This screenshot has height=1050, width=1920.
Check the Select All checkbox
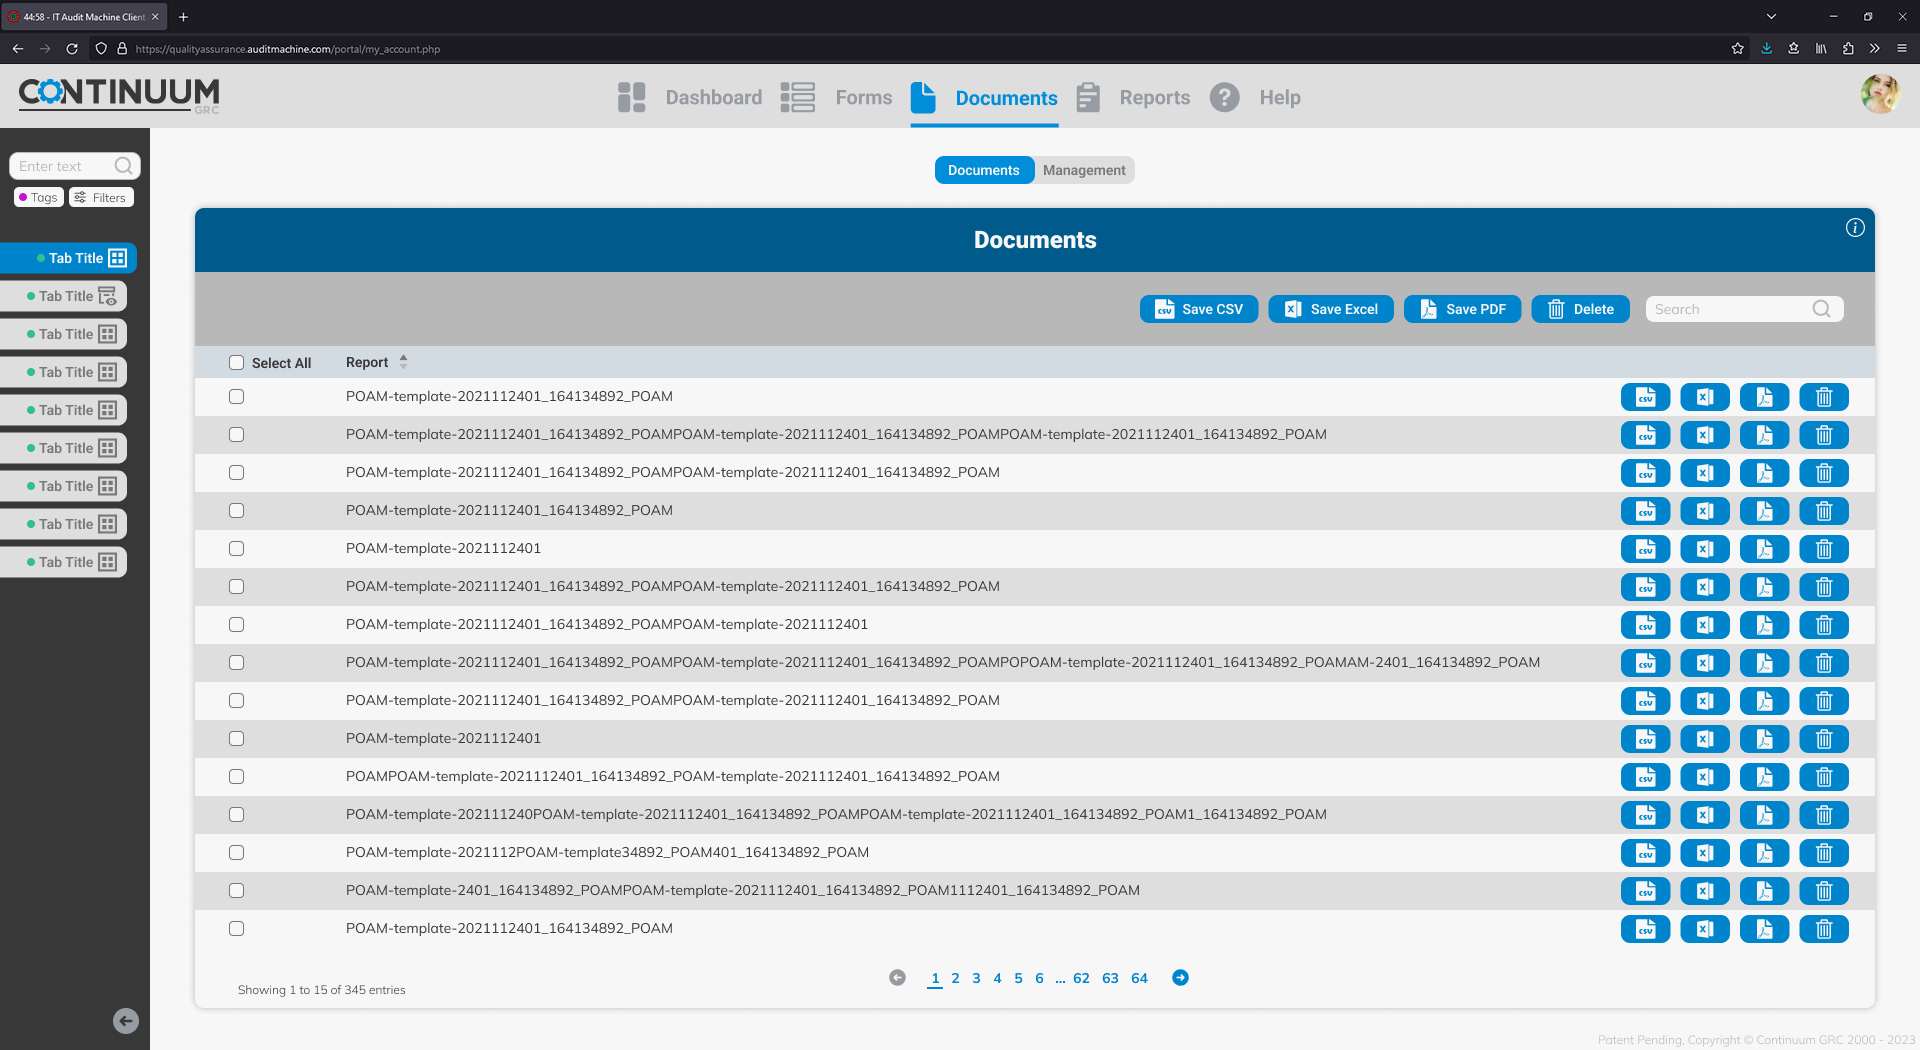click(x=237, y=363)
